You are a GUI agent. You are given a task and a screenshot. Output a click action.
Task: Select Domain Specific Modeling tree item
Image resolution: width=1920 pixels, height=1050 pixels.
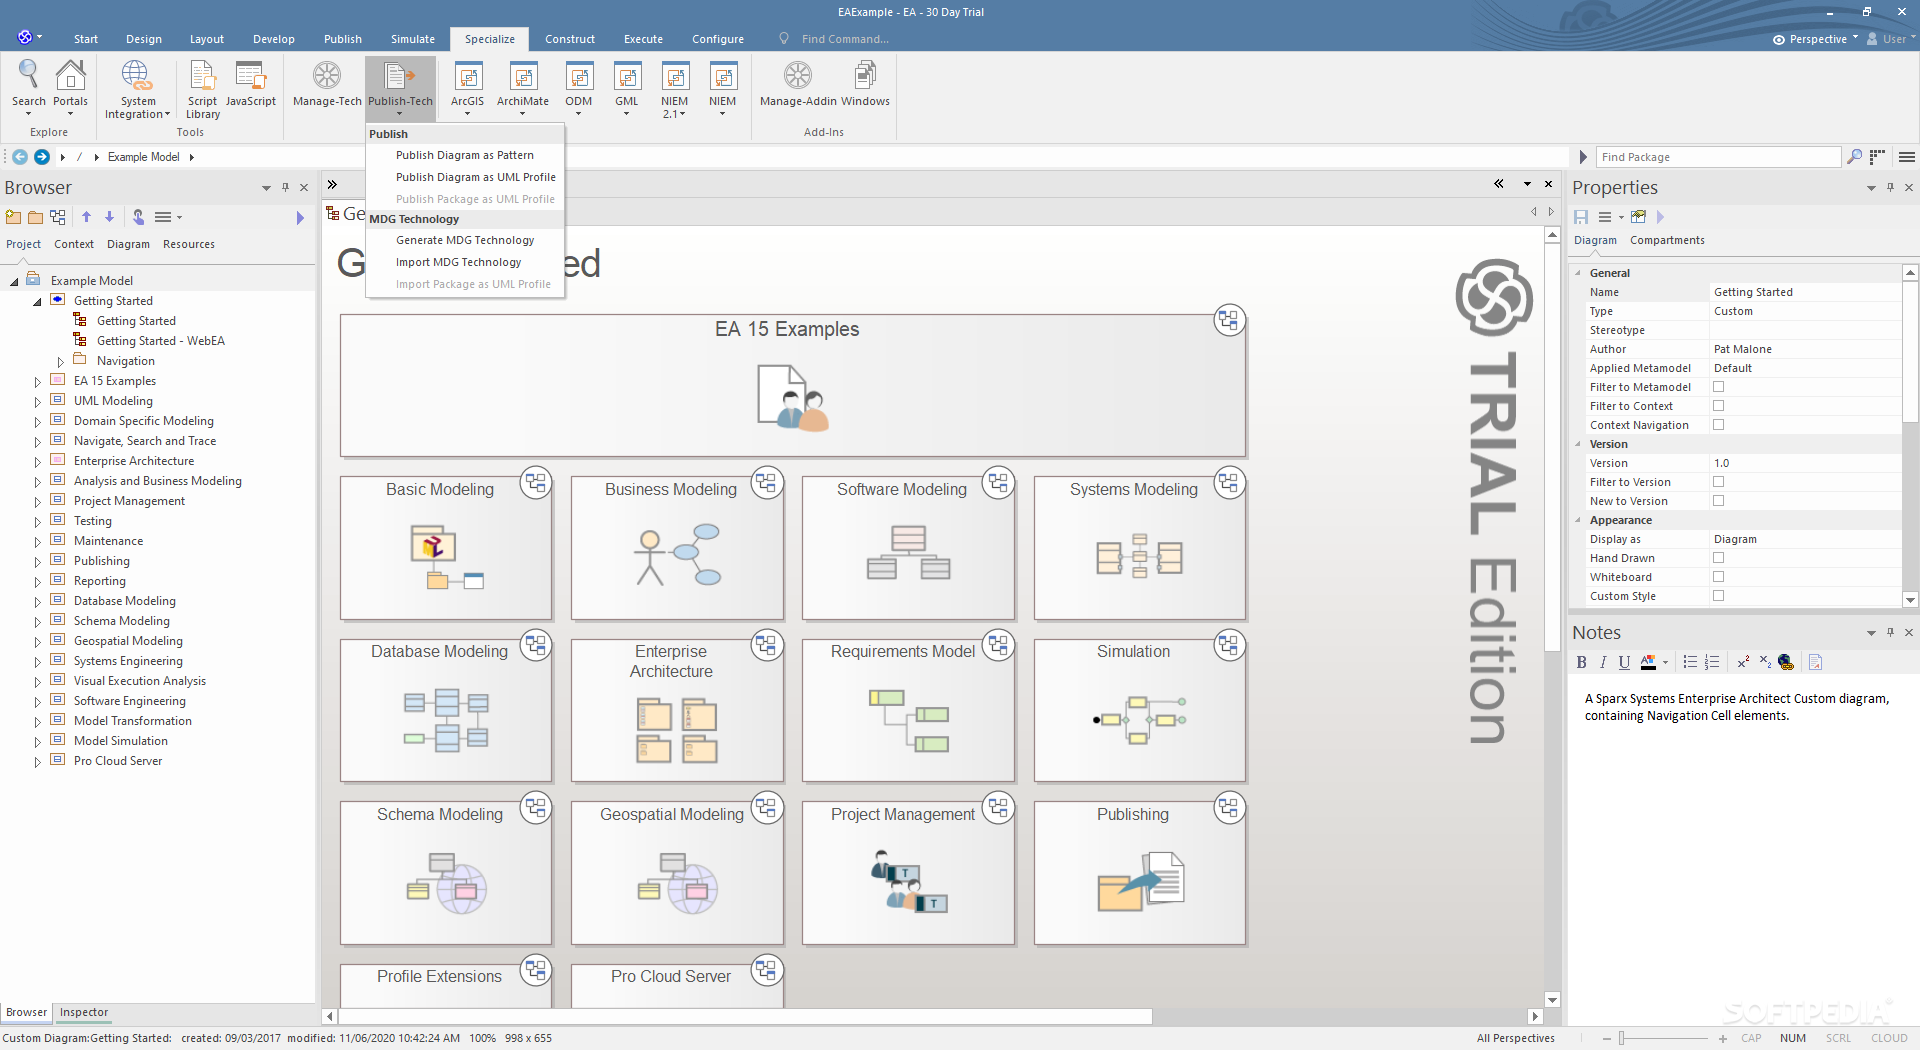(143, 421)
